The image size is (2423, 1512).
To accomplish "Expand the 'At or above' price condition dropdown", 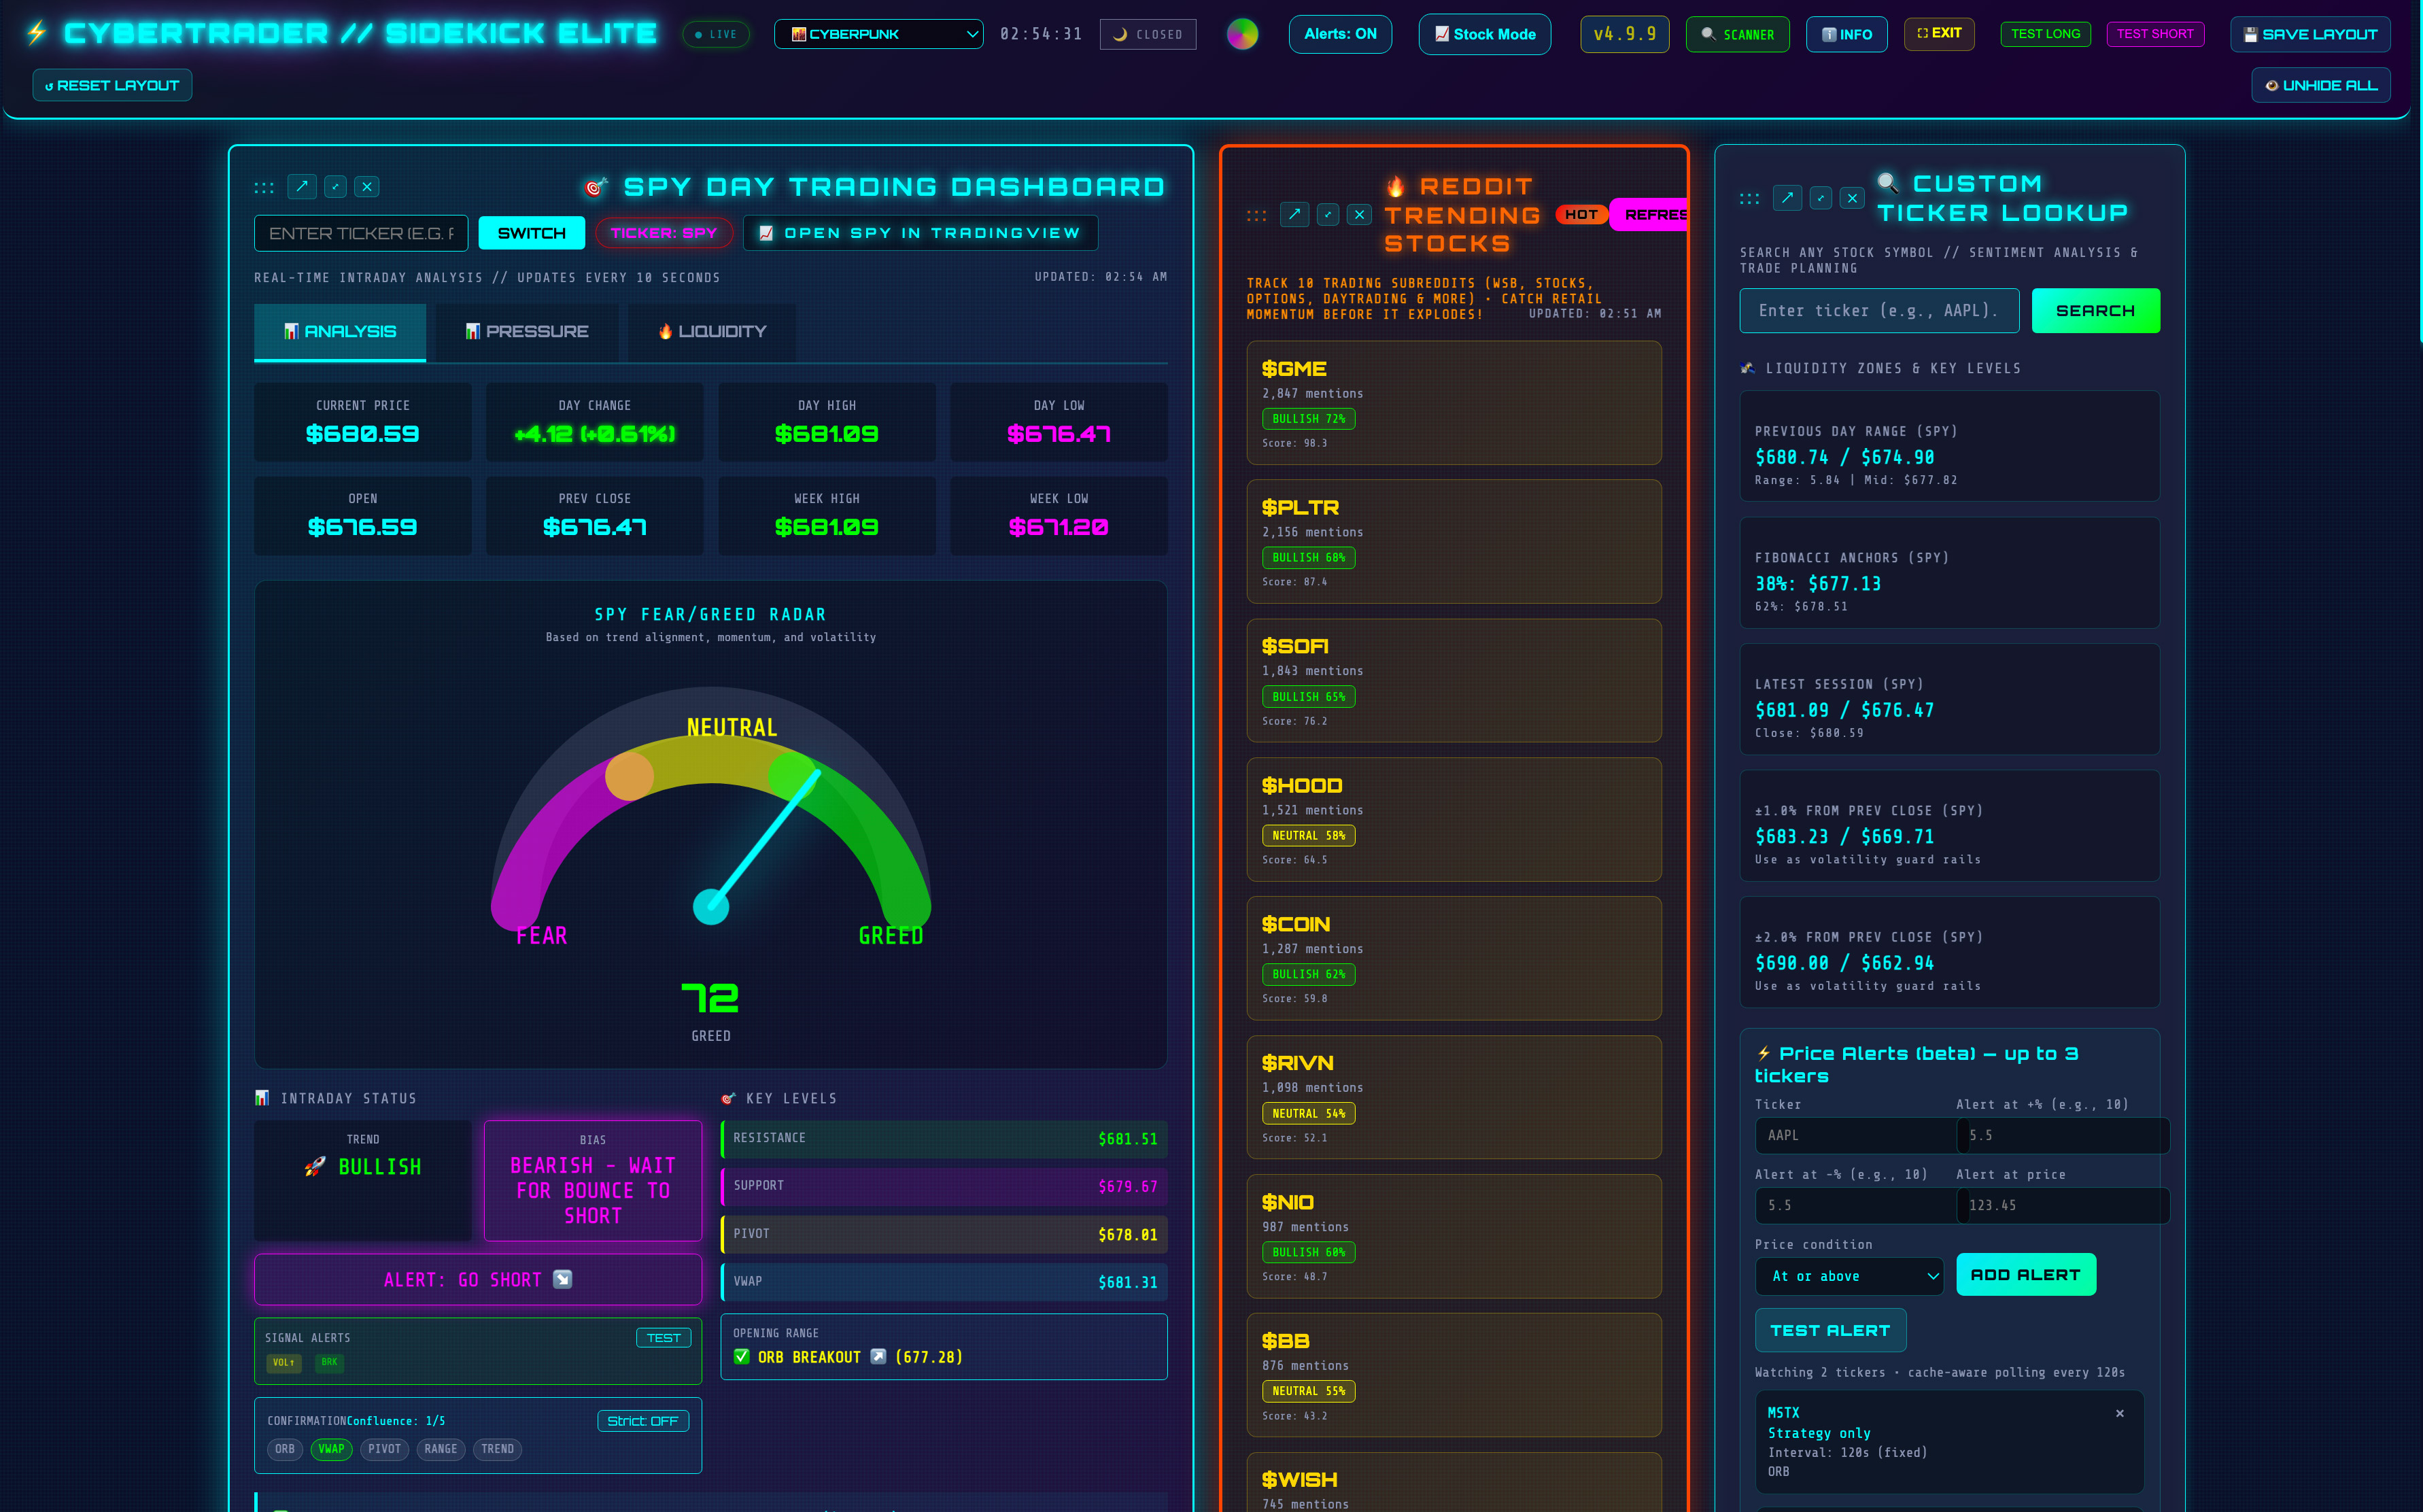I will coord(1849,1276).
